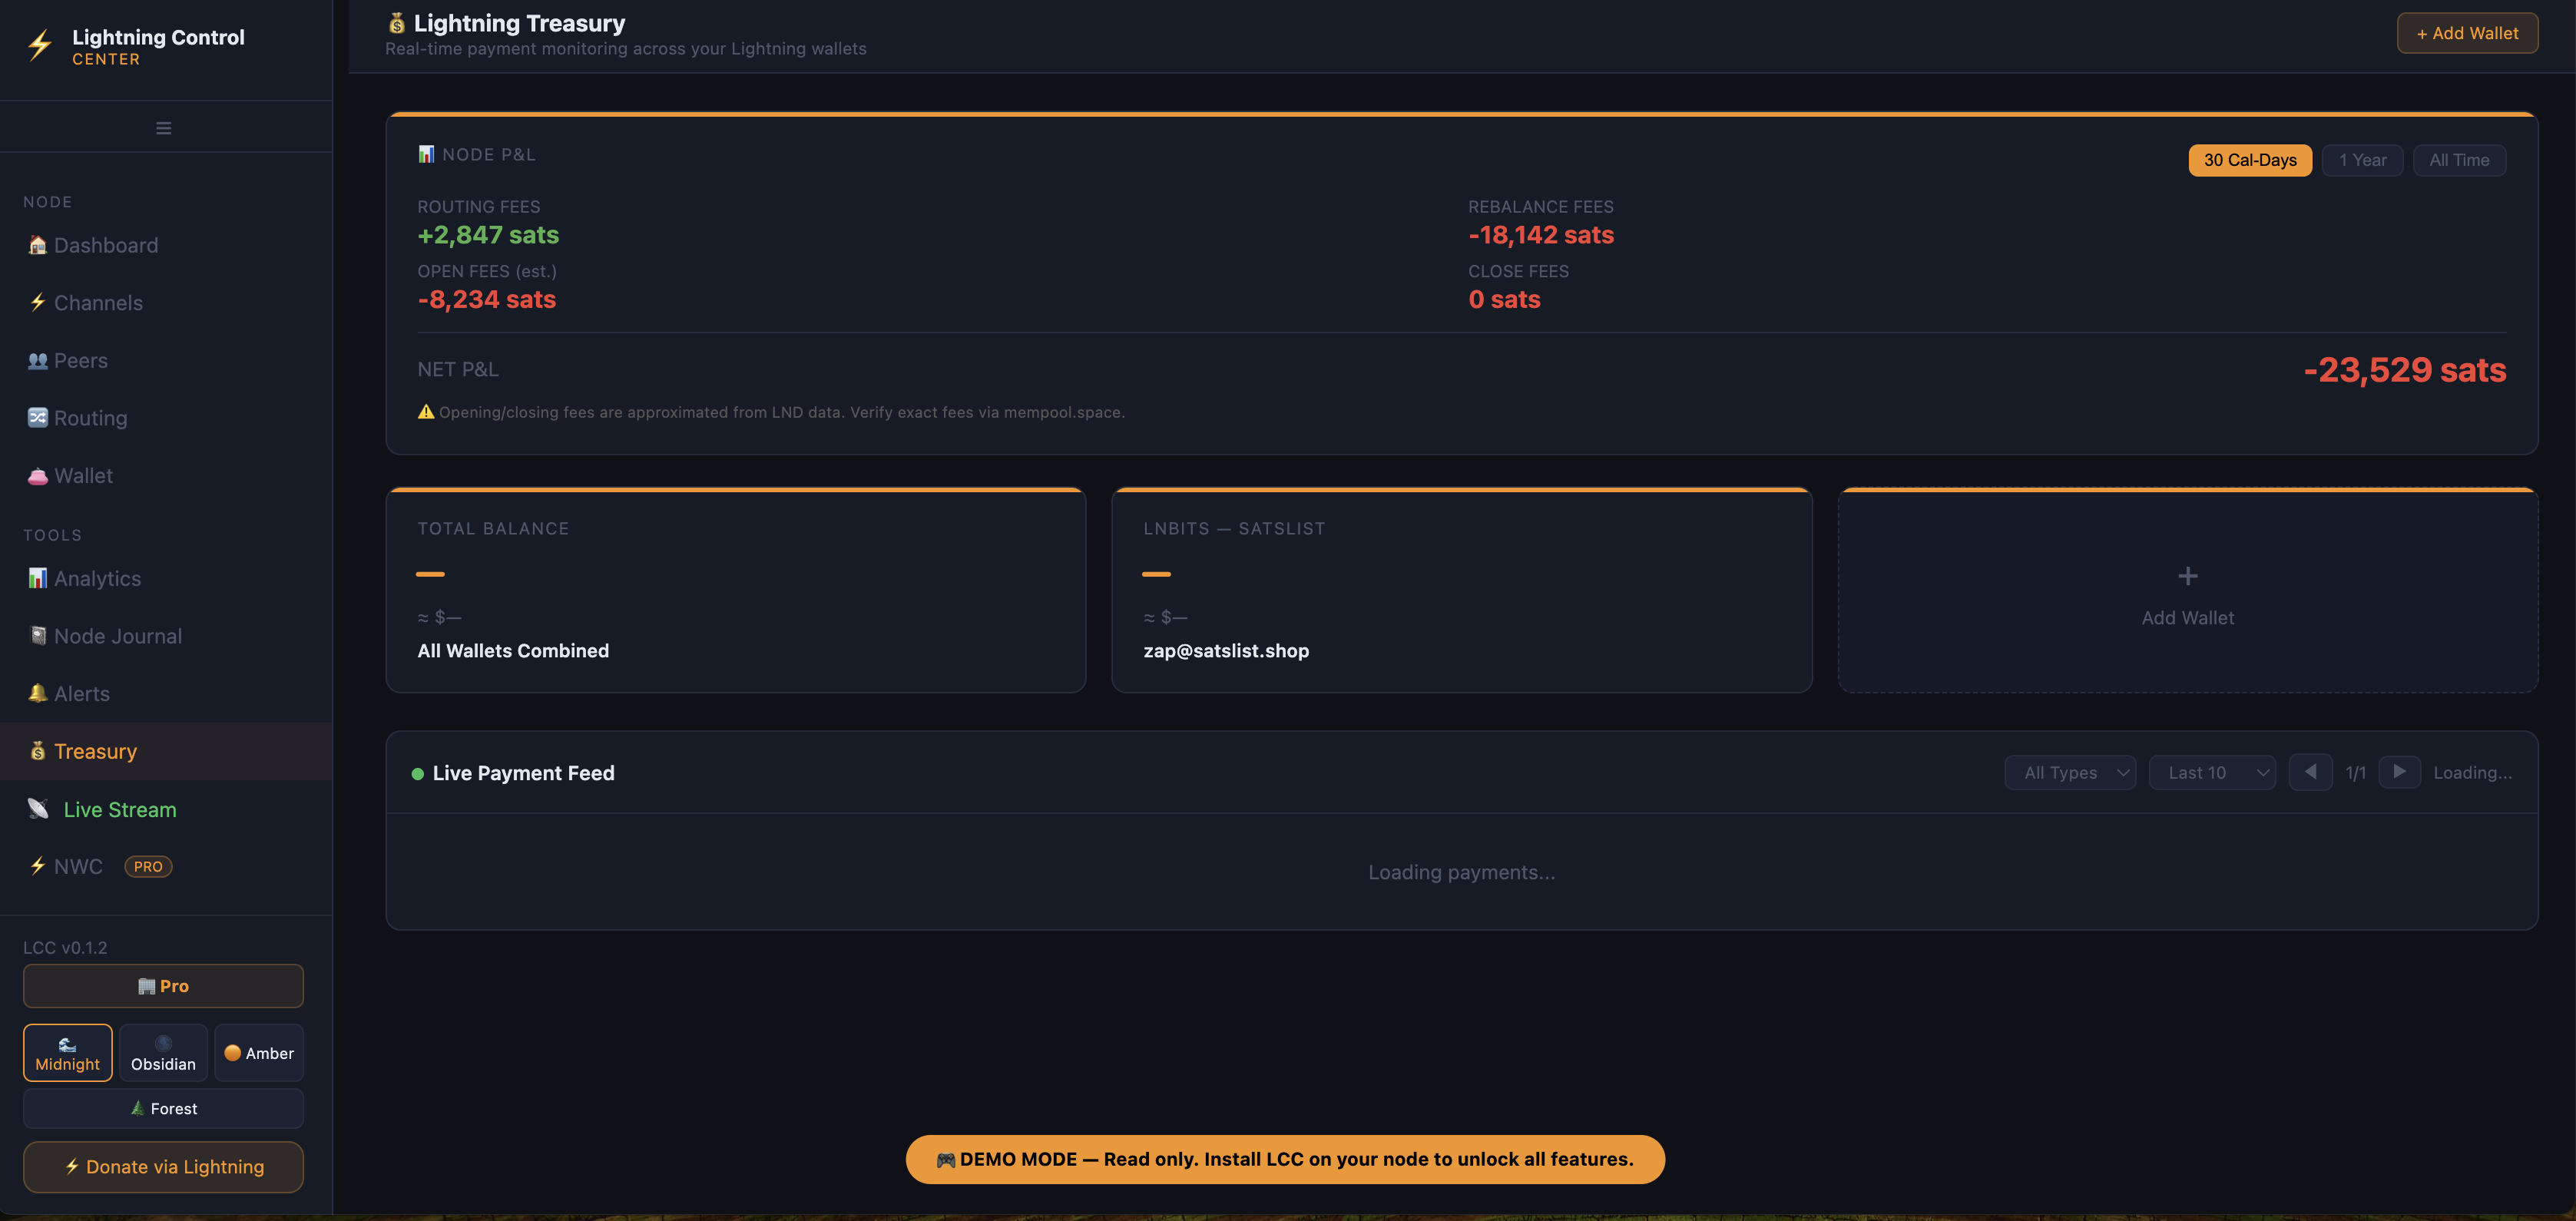This screenshot has width=2576, height=1221.
Task: Switch P&L range to 1 Year
Action: click(x=2362, y=160)
